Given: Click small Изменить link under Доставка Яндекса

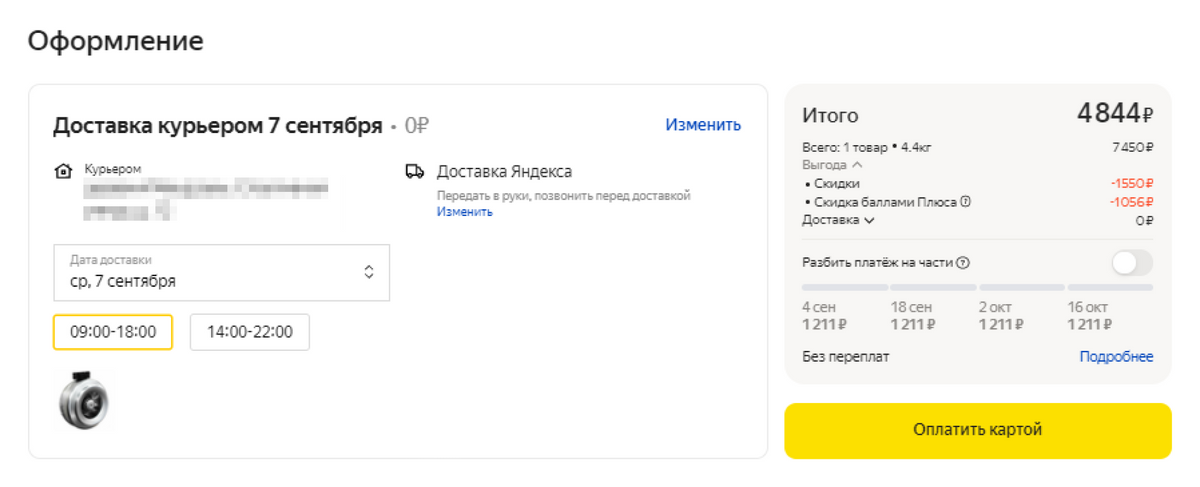Looking at the screenshot, I should click(464, 212).
